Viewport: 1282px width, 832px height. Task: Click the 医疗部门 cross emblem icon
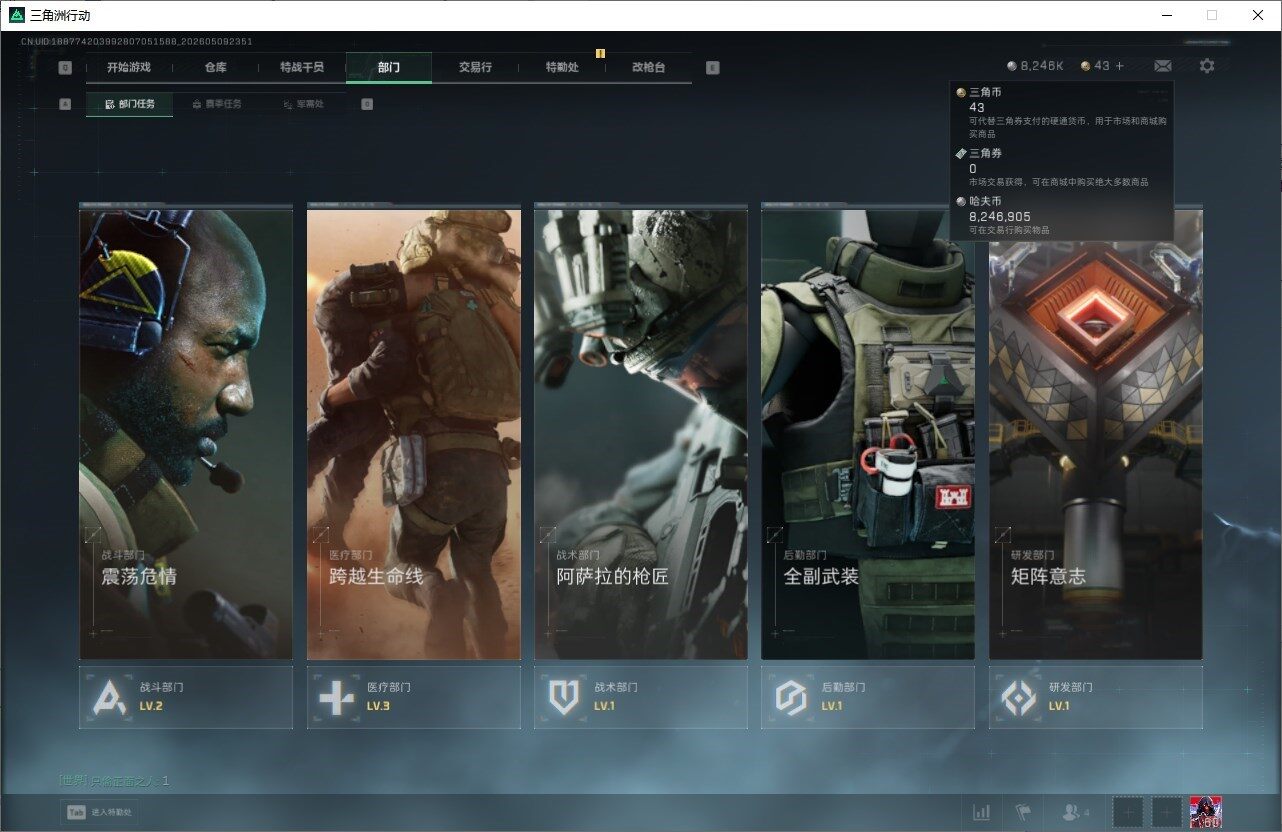click(335, 698)
